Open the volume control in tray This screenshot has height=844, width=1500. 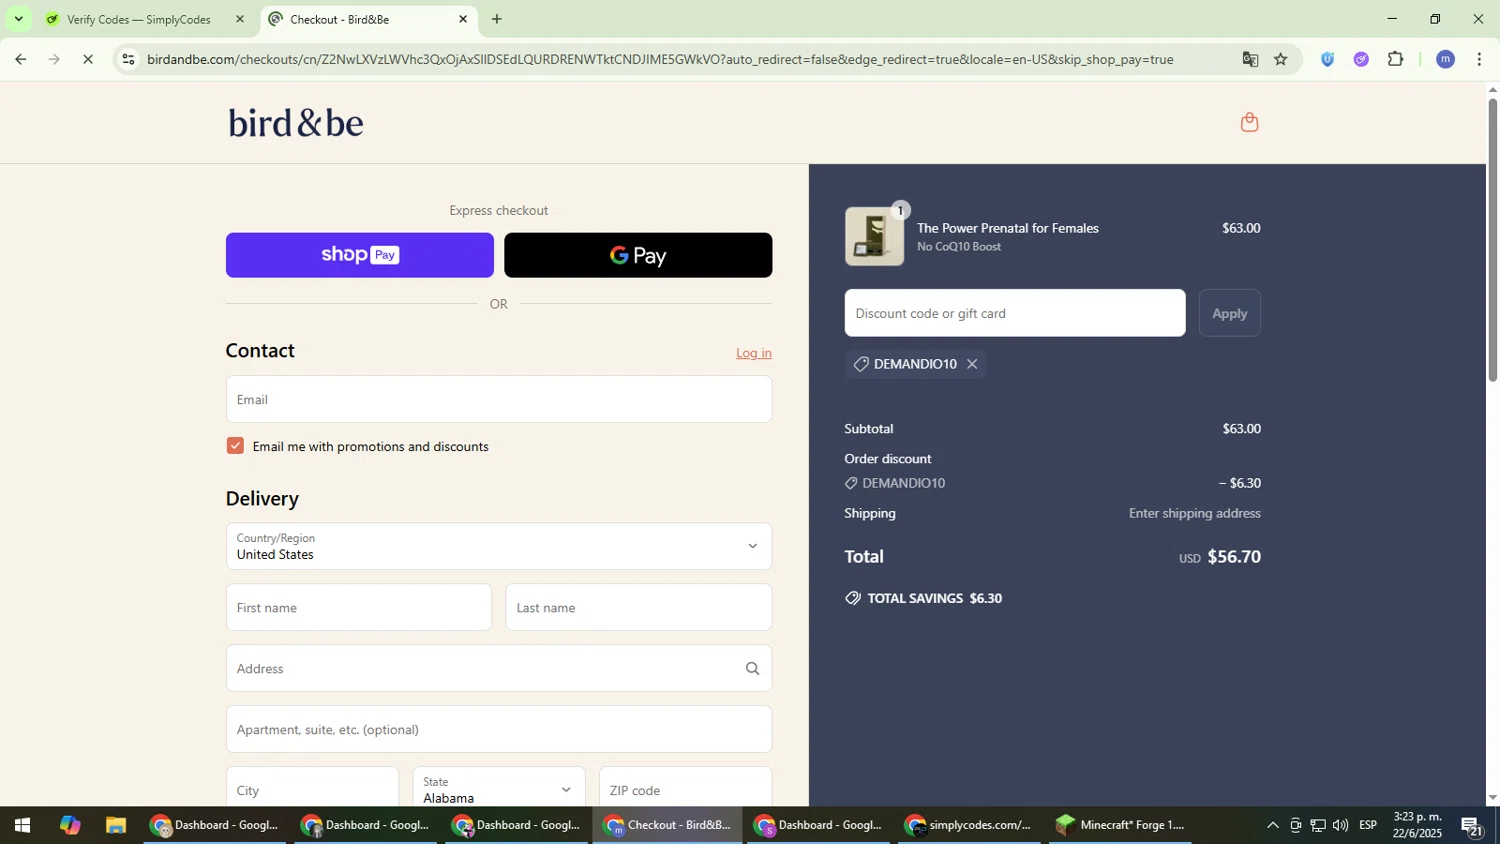(x=1340, y=826)
